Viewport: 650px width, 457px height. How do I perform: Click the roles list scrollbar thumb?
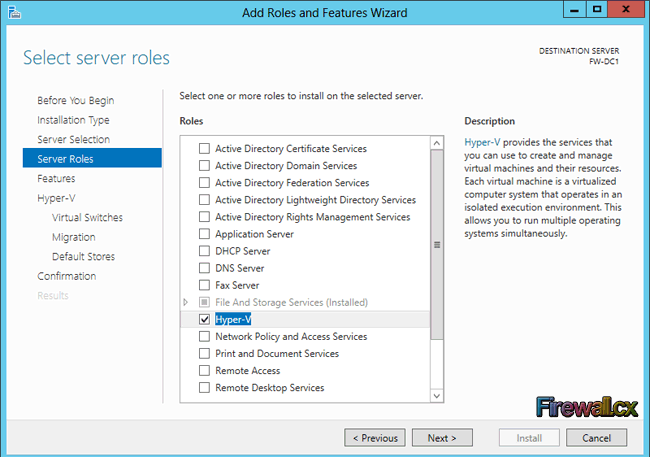pyautogui.click(x=437, y=245)
